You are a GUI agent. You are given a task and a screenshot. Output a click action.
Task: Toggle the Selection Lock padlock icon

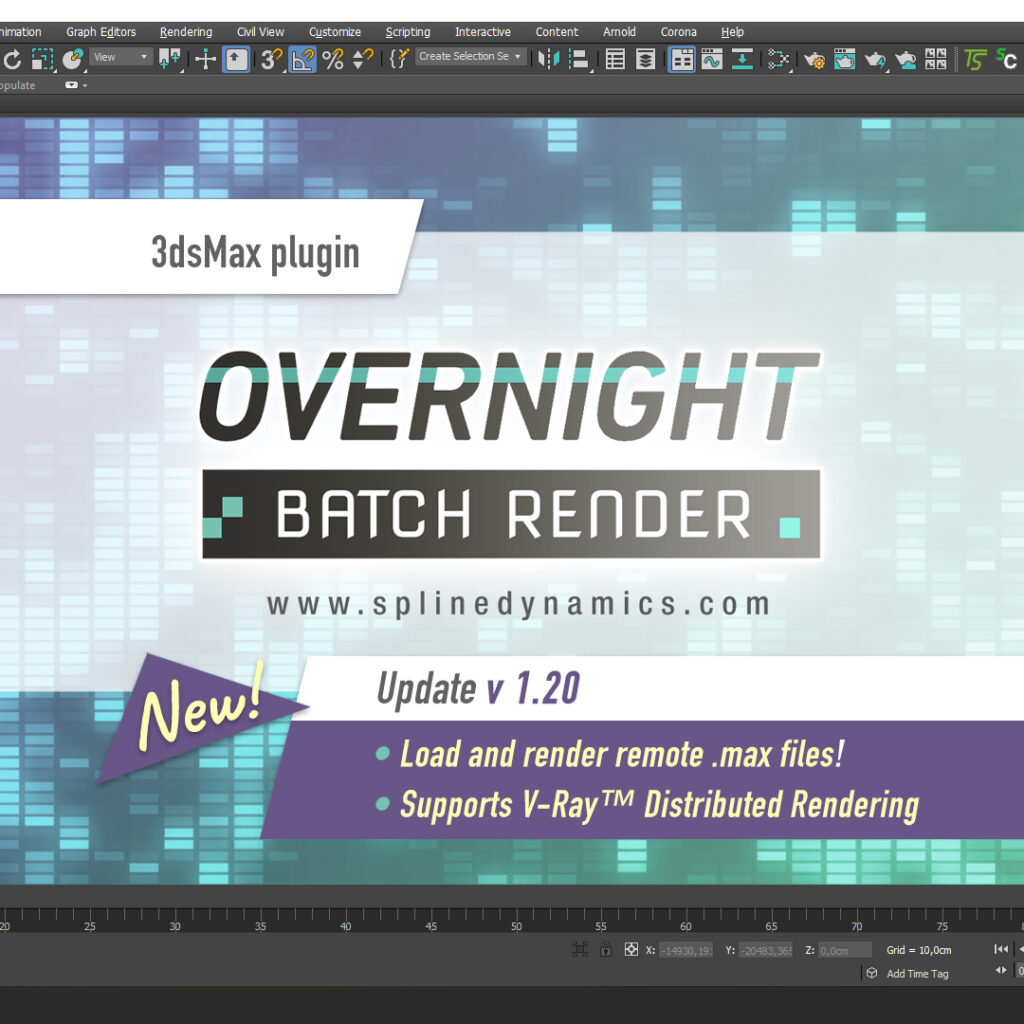point(605,950)
